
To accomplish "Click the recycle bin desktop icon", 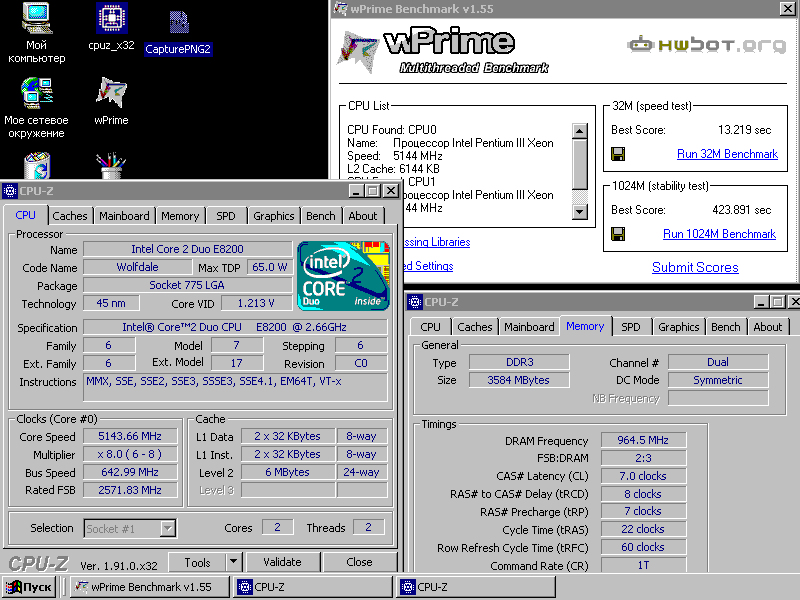I will pos(37,165).
